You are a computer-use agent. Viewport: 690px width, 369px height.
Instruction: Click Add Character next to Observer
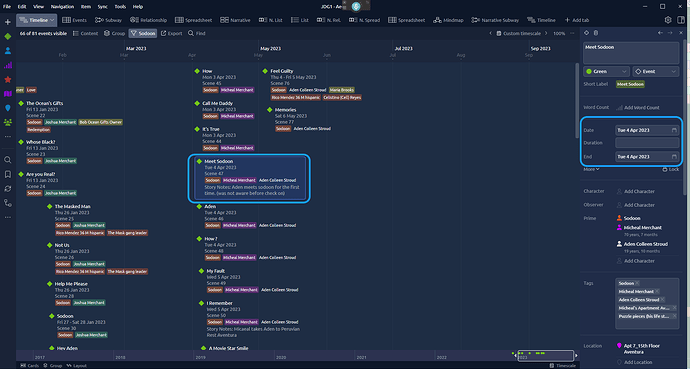pos(636,205)
